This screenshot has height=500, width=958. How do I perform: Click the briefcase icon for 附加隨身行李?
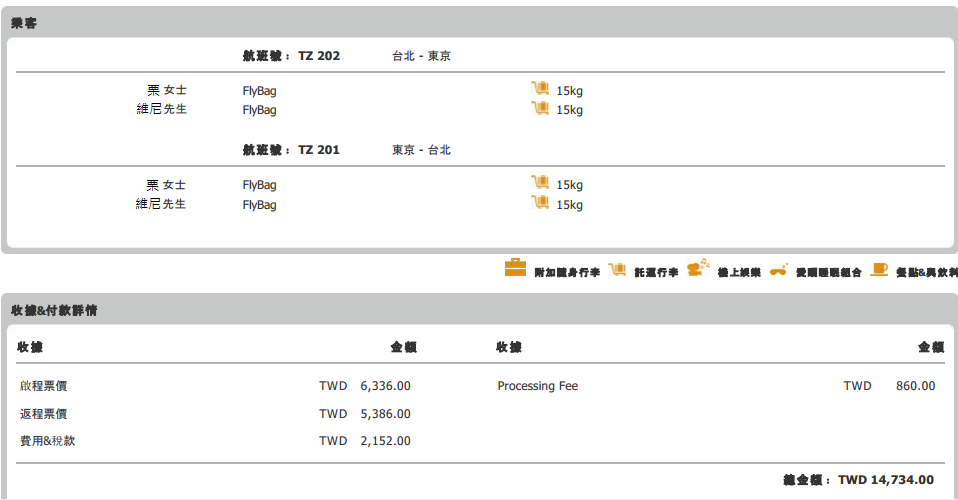point(515,268)
